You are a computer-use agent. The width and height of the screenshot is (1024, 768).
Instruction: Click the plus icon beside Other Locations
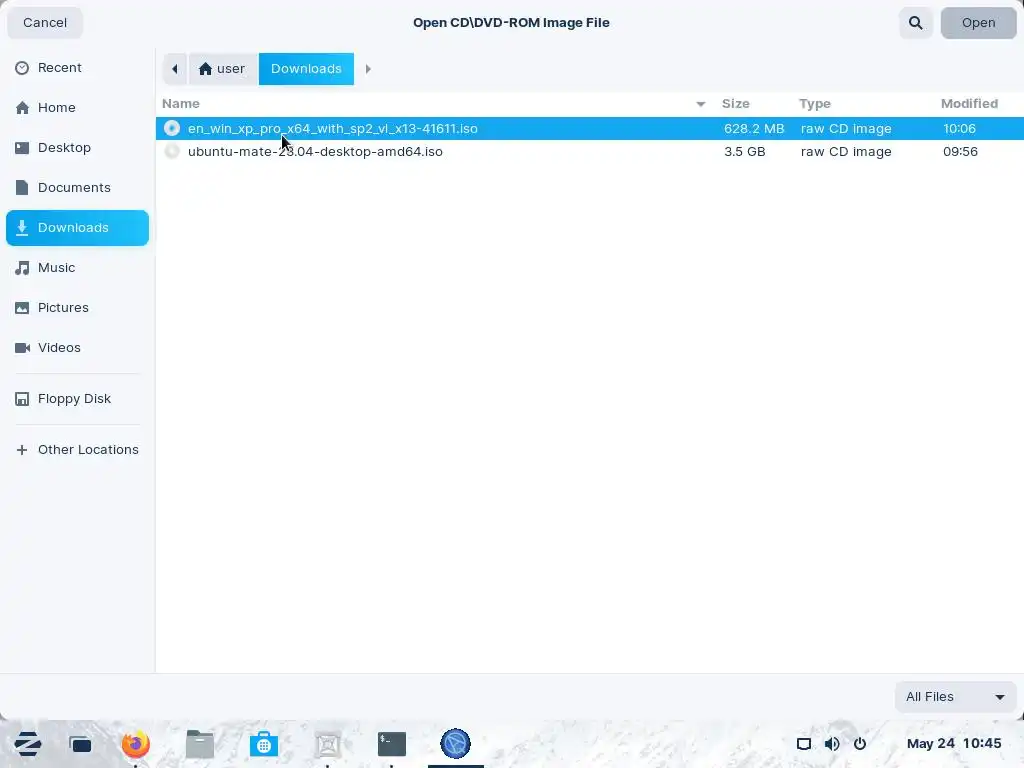coord(22,450)
